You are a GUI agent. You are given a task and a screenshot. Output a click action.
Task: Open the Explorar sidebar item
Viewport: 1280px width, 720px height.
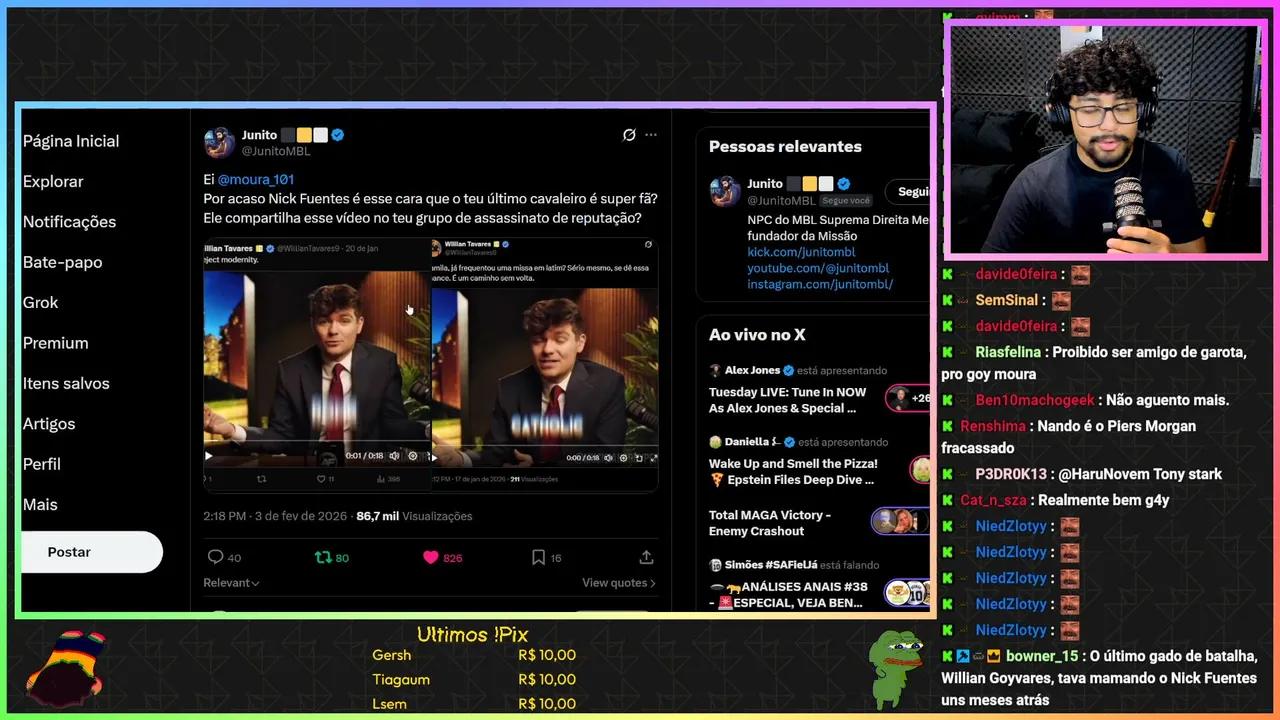[53, 181]
